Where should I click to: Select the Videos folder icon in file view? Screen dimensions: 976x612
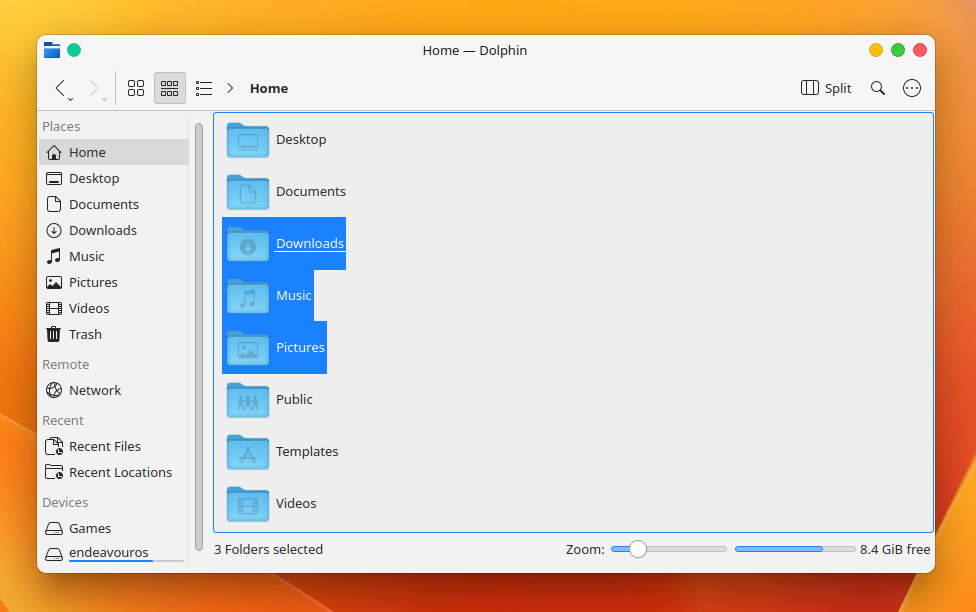[248, 504]
